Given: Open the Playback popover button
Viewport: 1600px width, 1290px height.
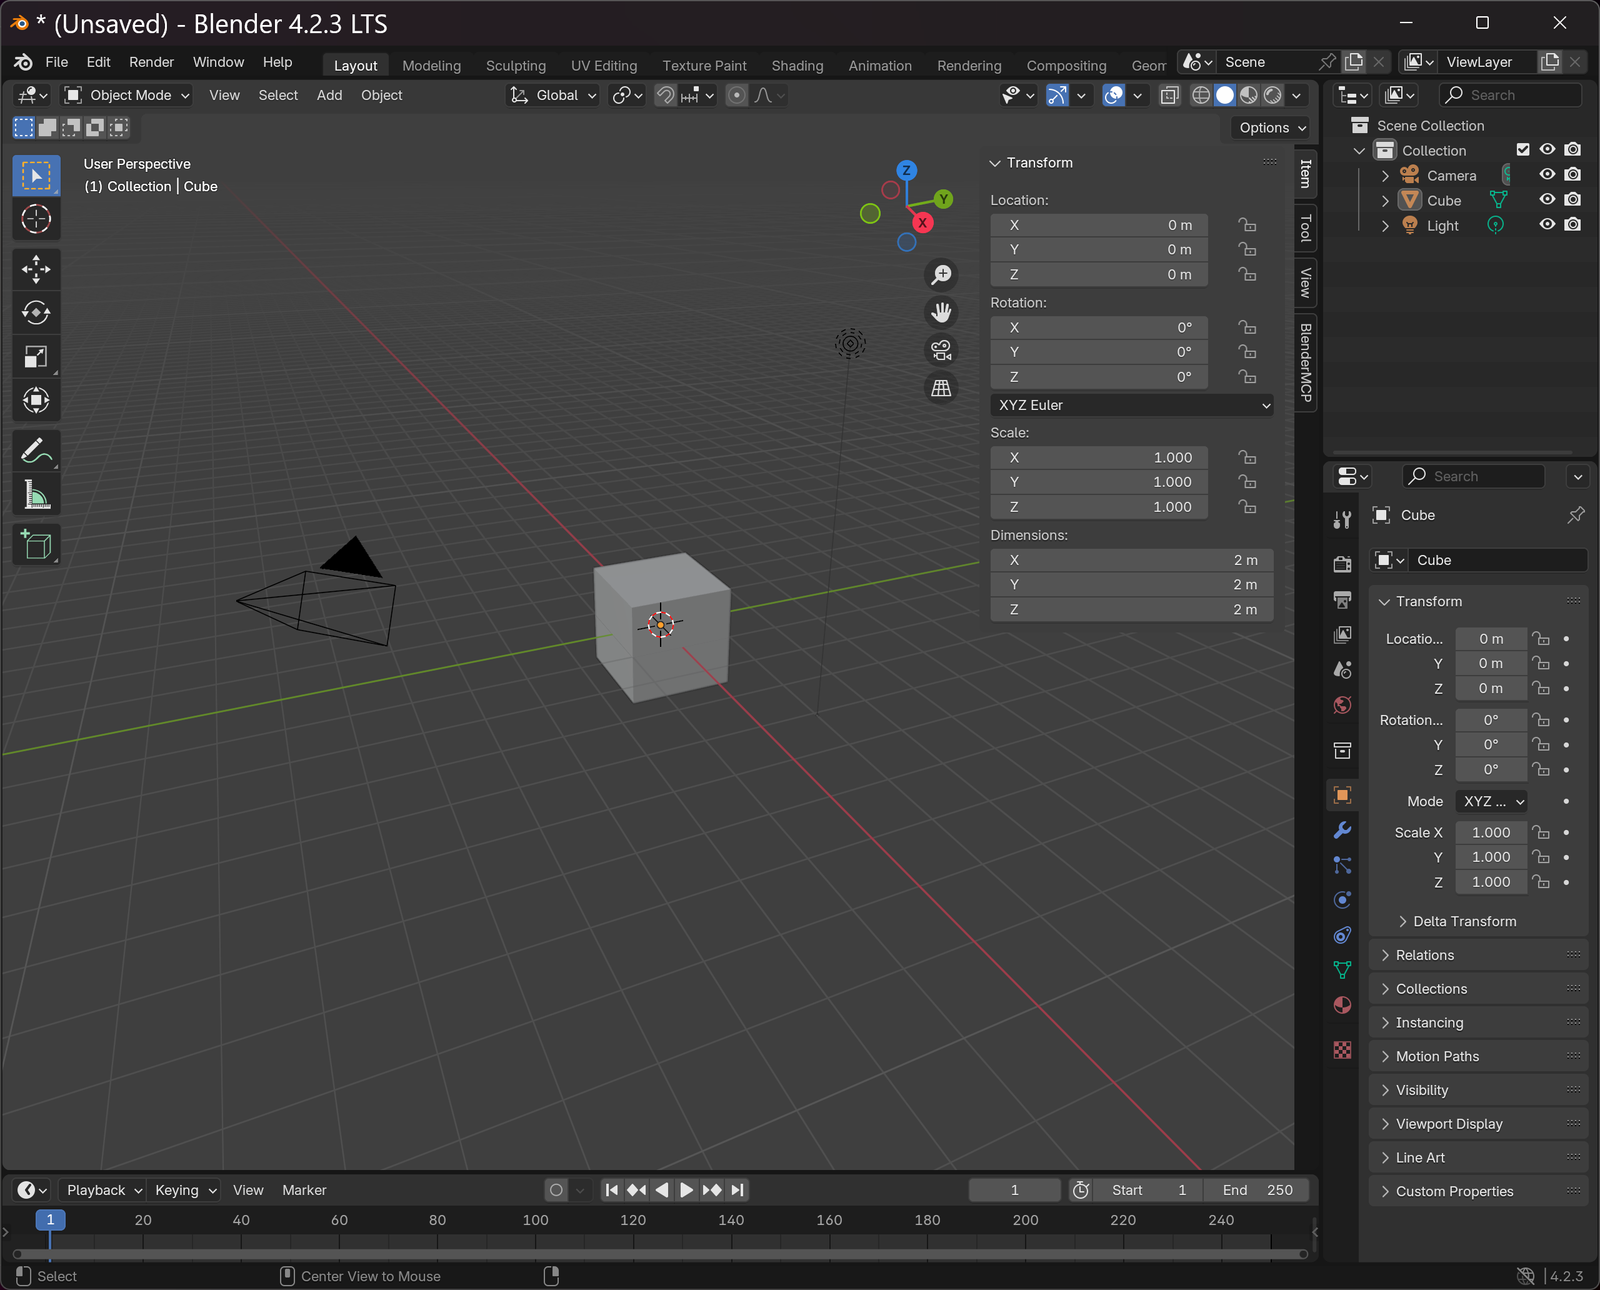Looking at the screenshot, I should [x=104, y=1190].
